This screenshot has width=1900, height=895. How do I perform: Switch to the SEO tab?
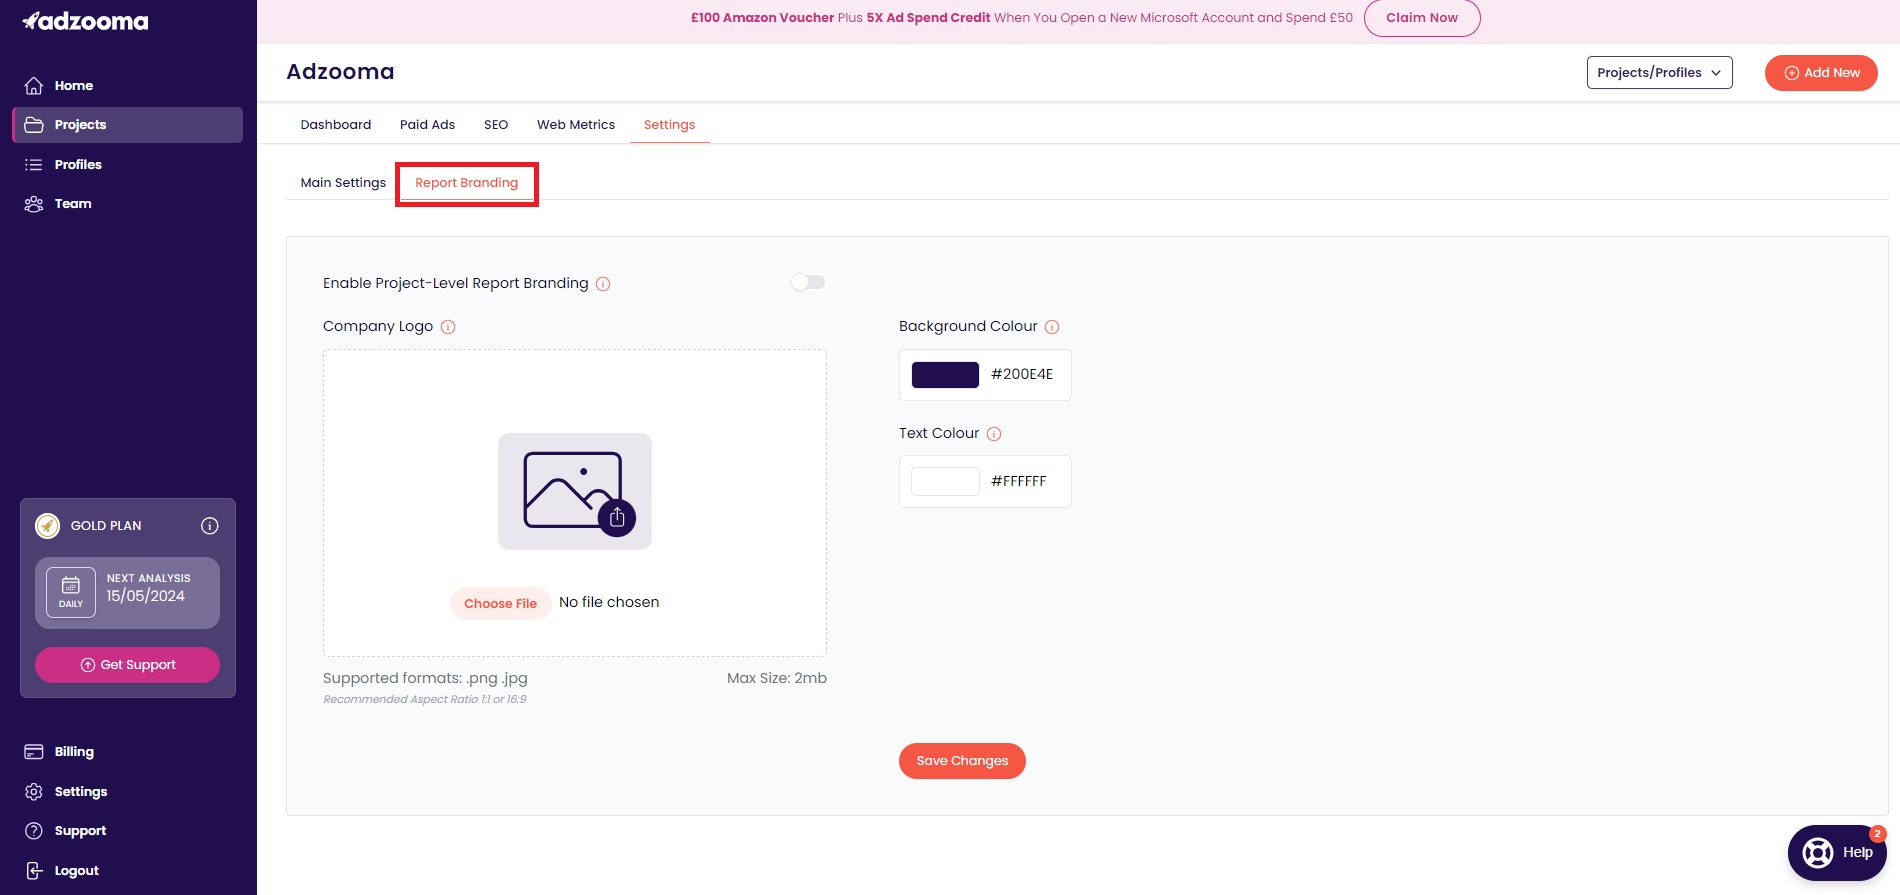point(496,125)
